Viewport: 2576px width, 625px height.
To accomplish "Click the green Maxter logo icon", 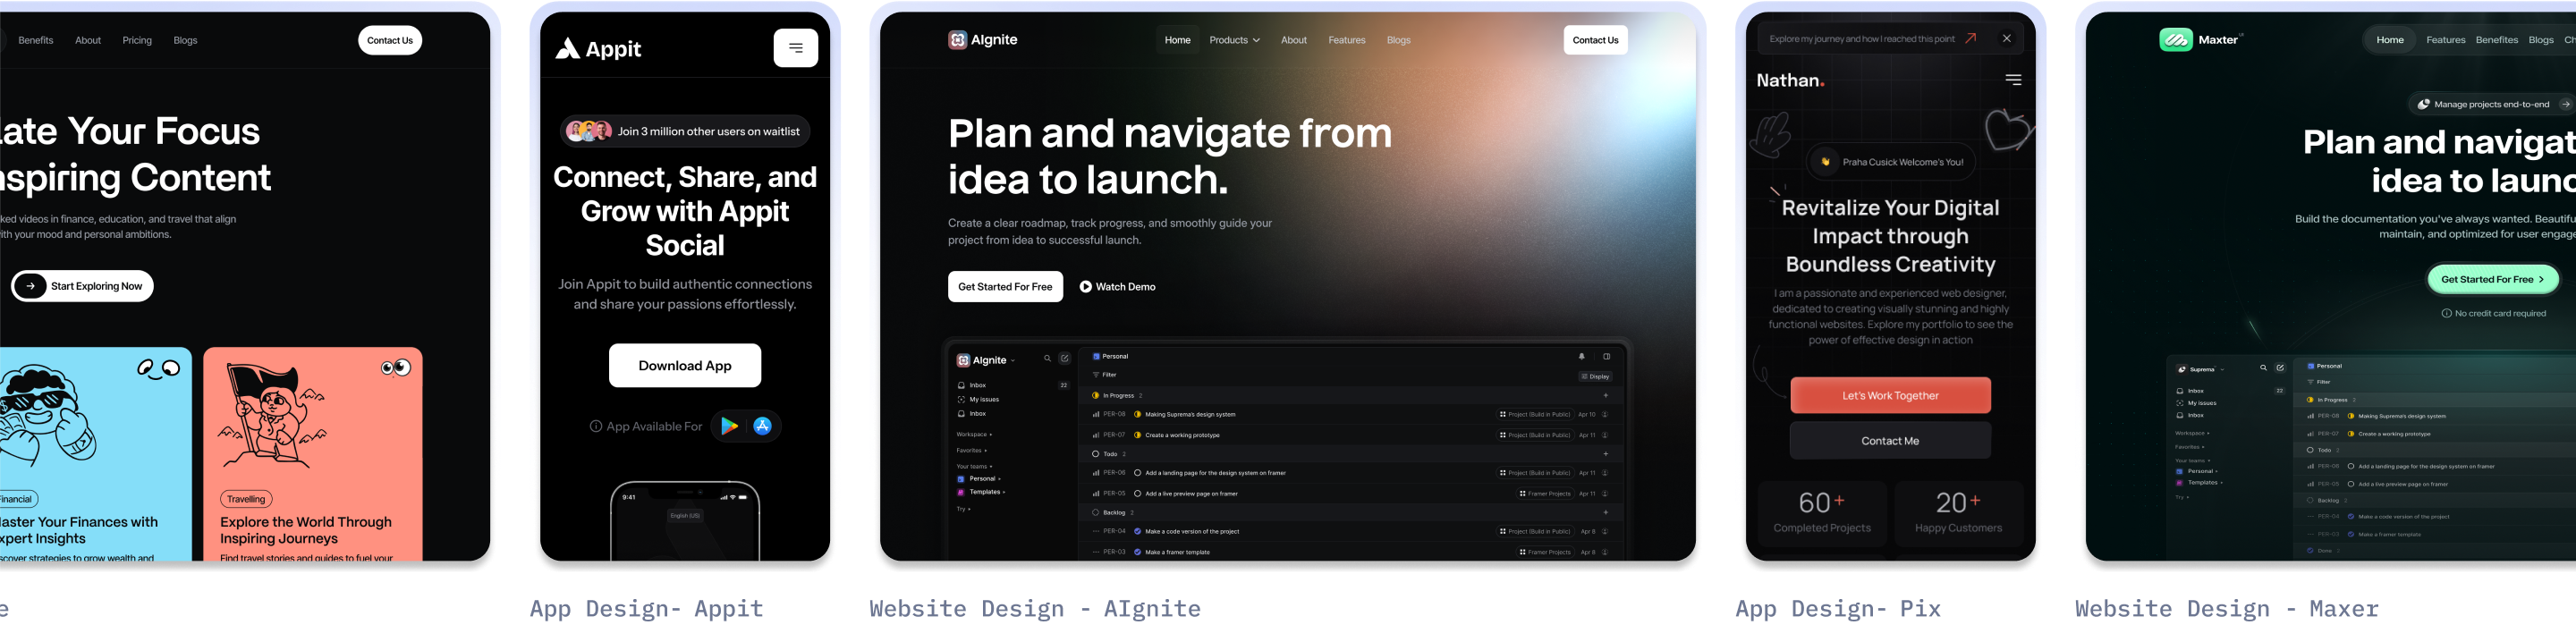I will pos(2175,40).
